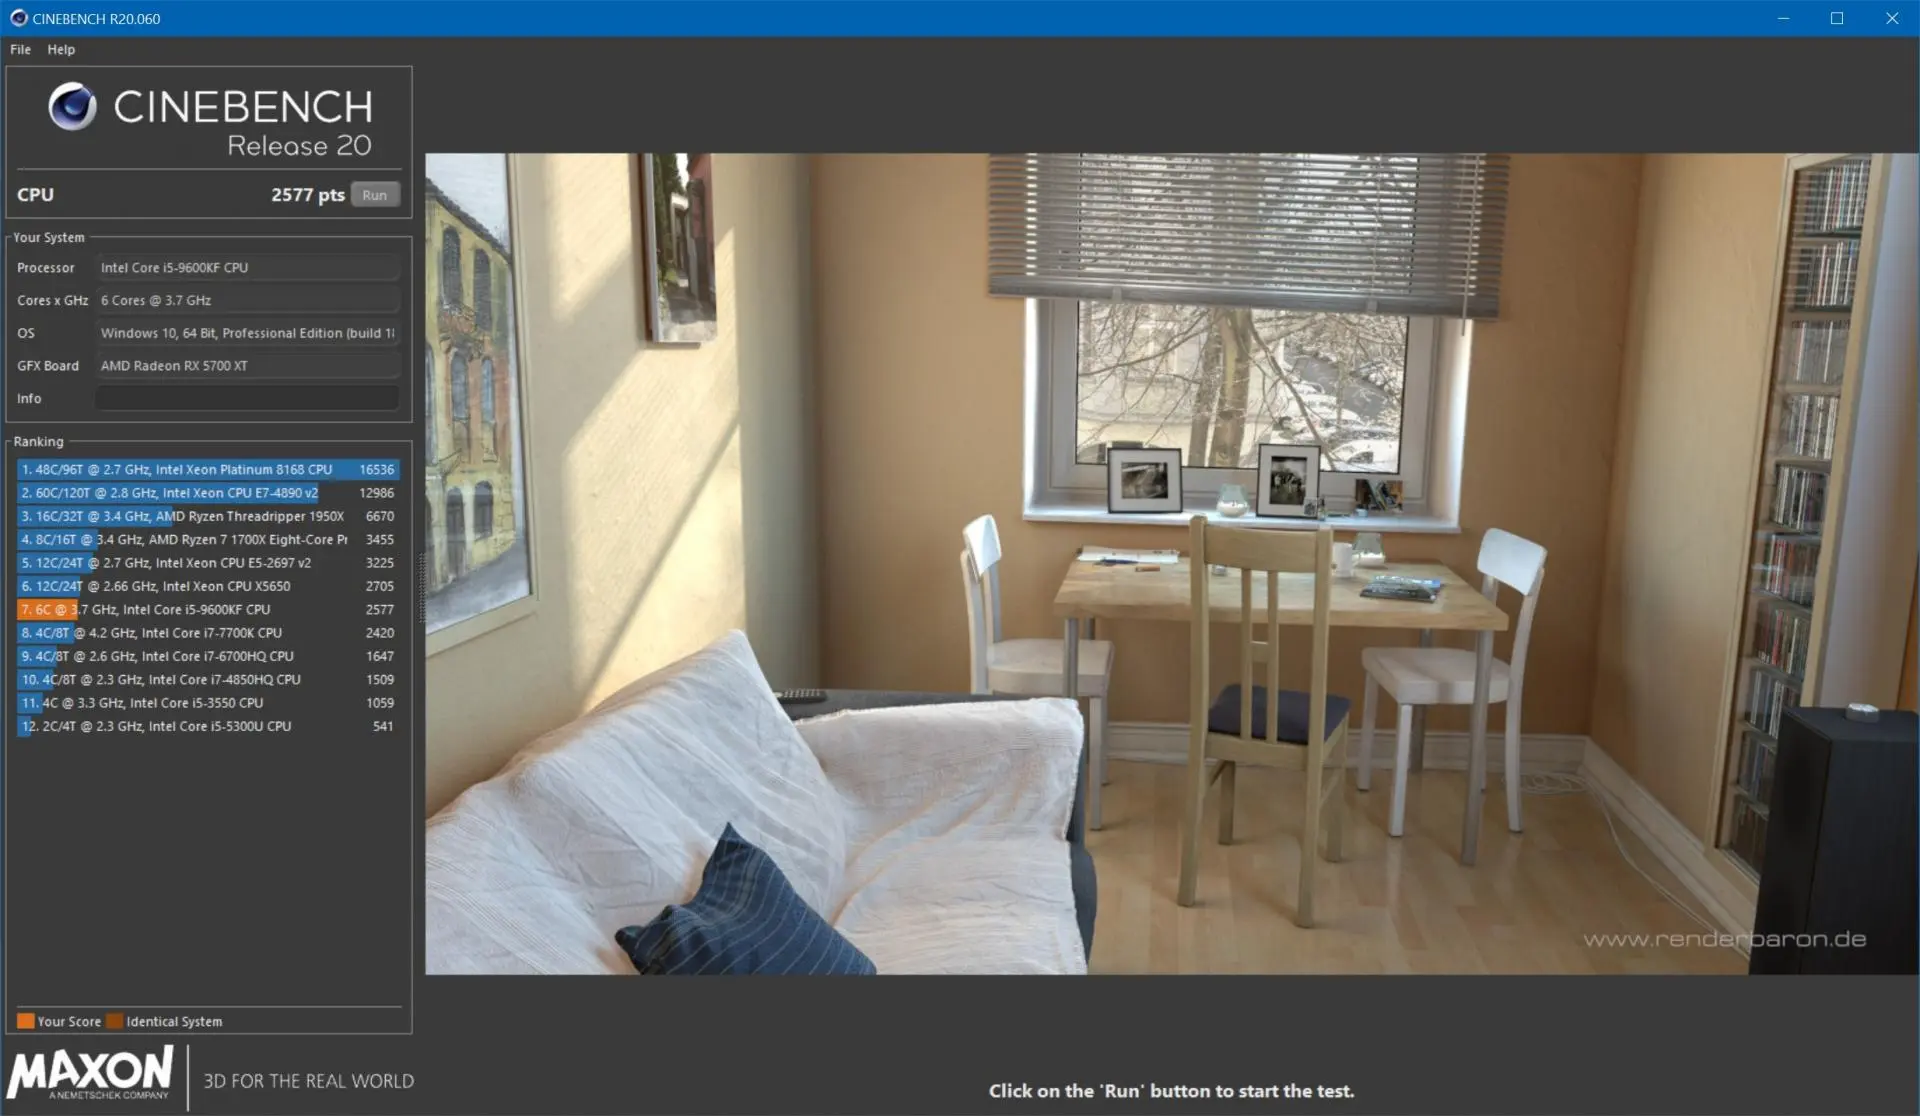Viewport: 1920px width, 1116px height.
Task: Click the orange Your Score legend swatch
Action: [26, 1021]
